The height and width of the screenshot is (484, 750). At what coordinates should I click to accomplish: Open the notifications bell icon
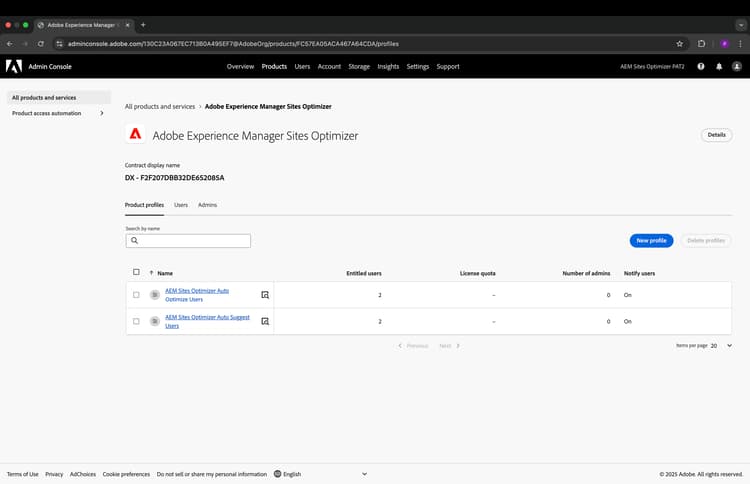pyautogui.click(x=719, y=66)
